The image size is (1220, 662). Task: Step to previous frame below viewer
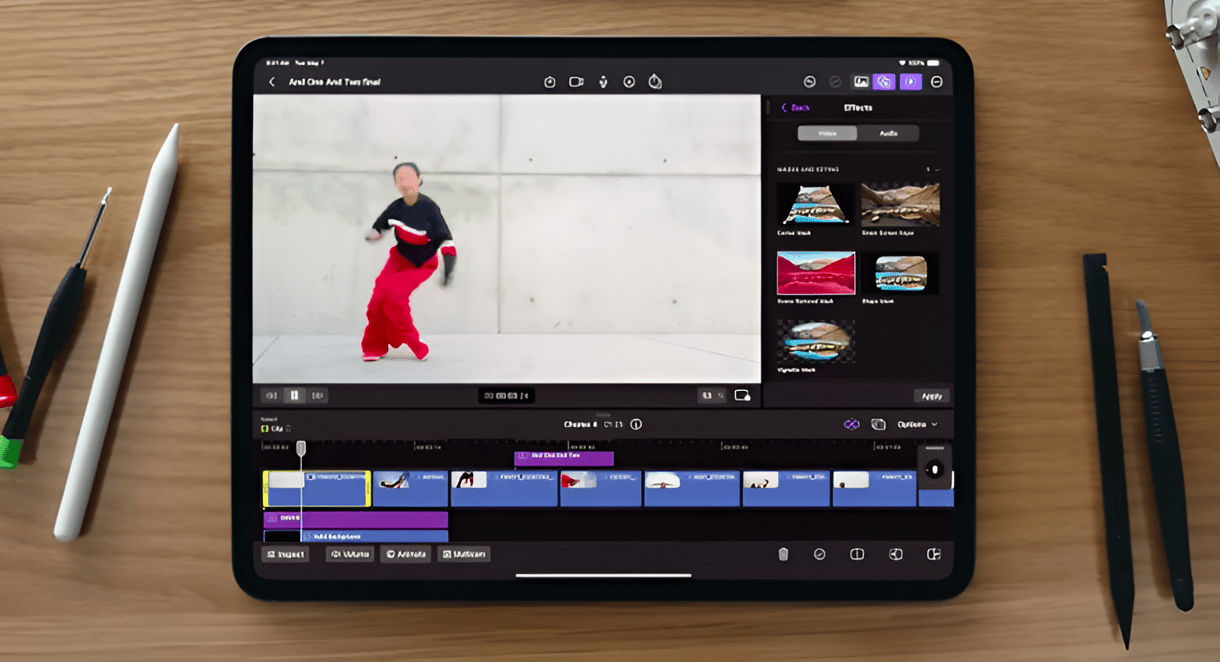point(271,395)
